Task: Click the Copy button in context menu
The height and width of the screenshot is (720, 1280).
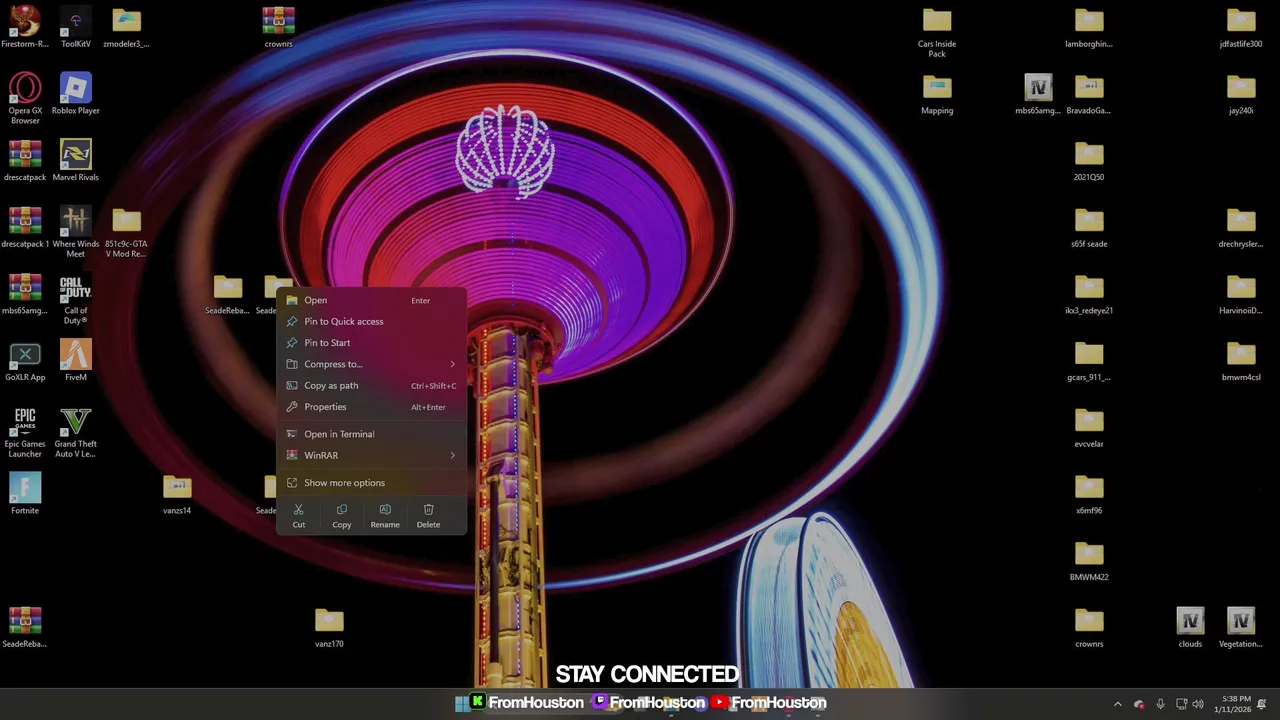Action: 342,516
